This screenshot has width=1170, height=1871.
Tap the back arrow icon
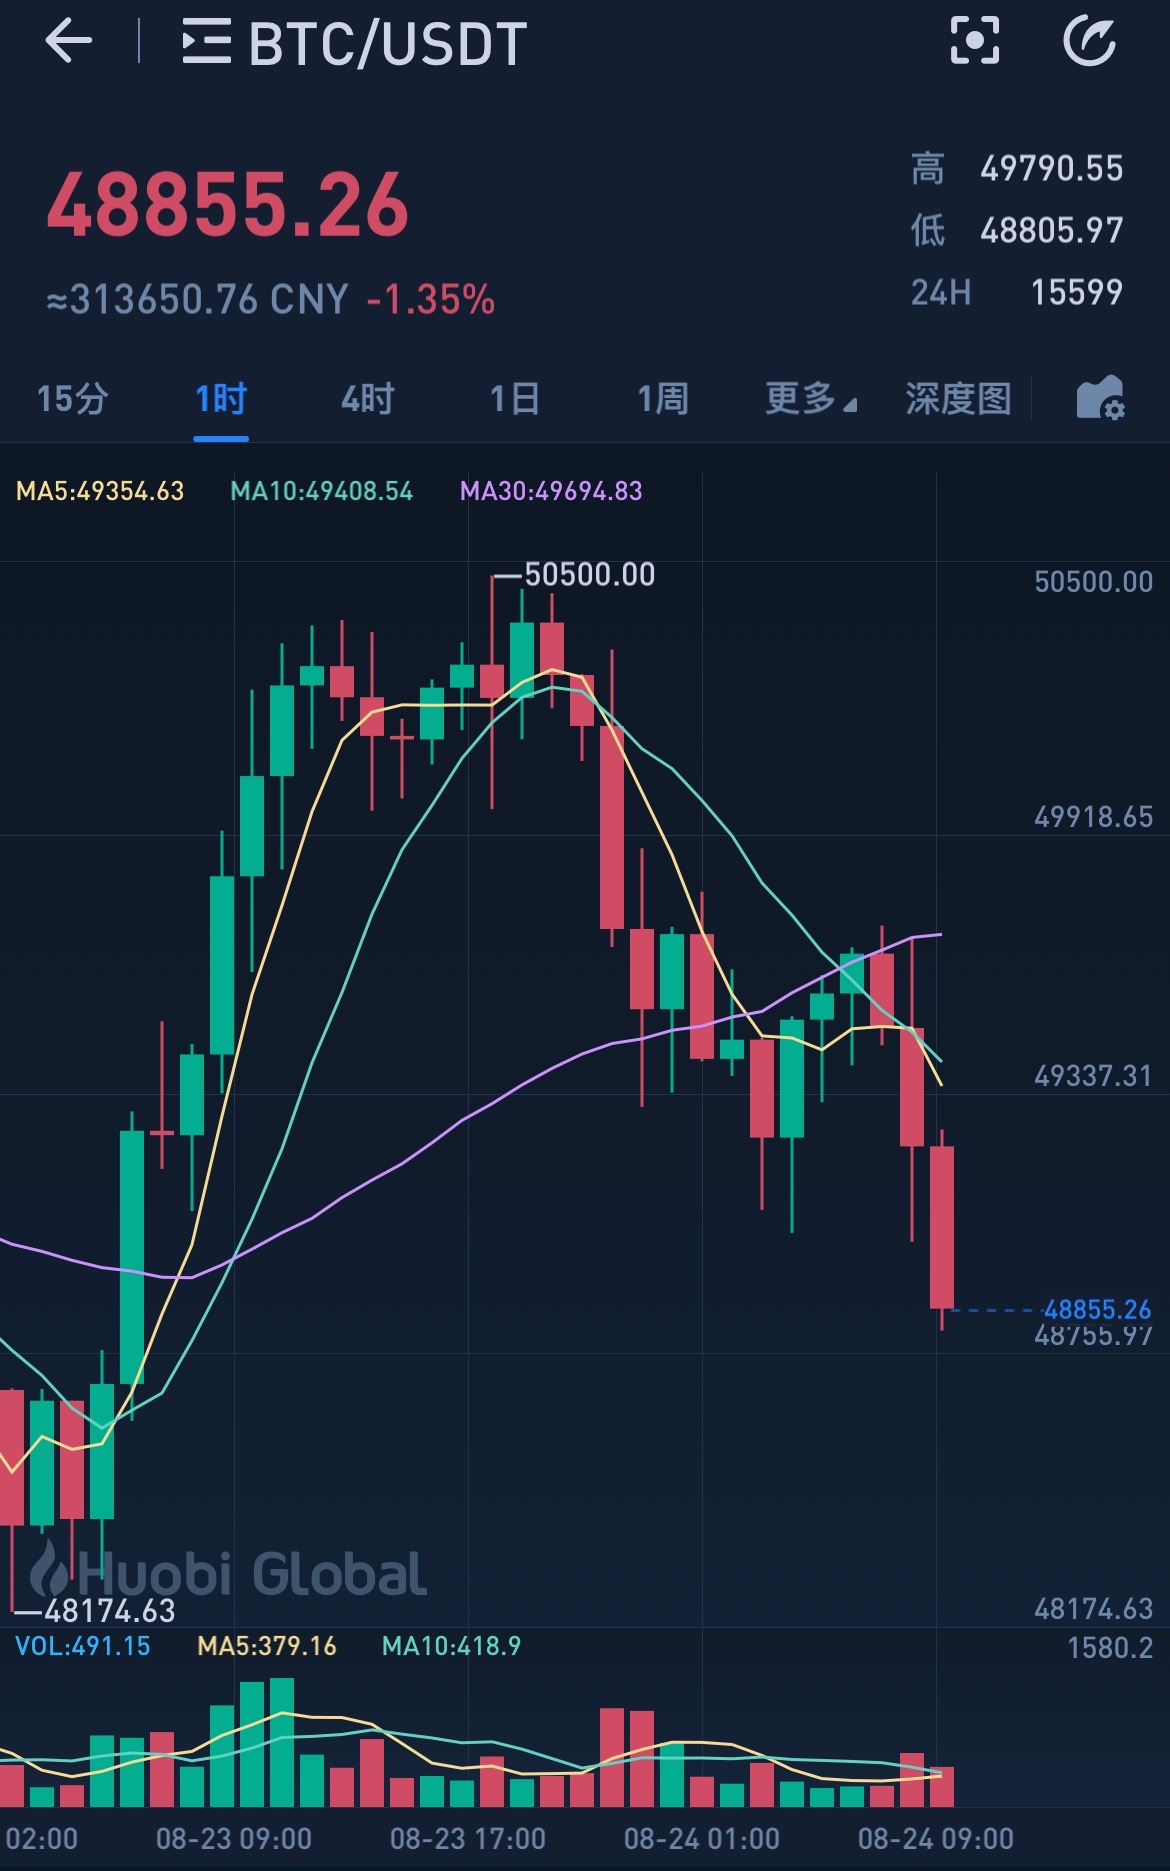pyautogui.click(x=69, y=43)
